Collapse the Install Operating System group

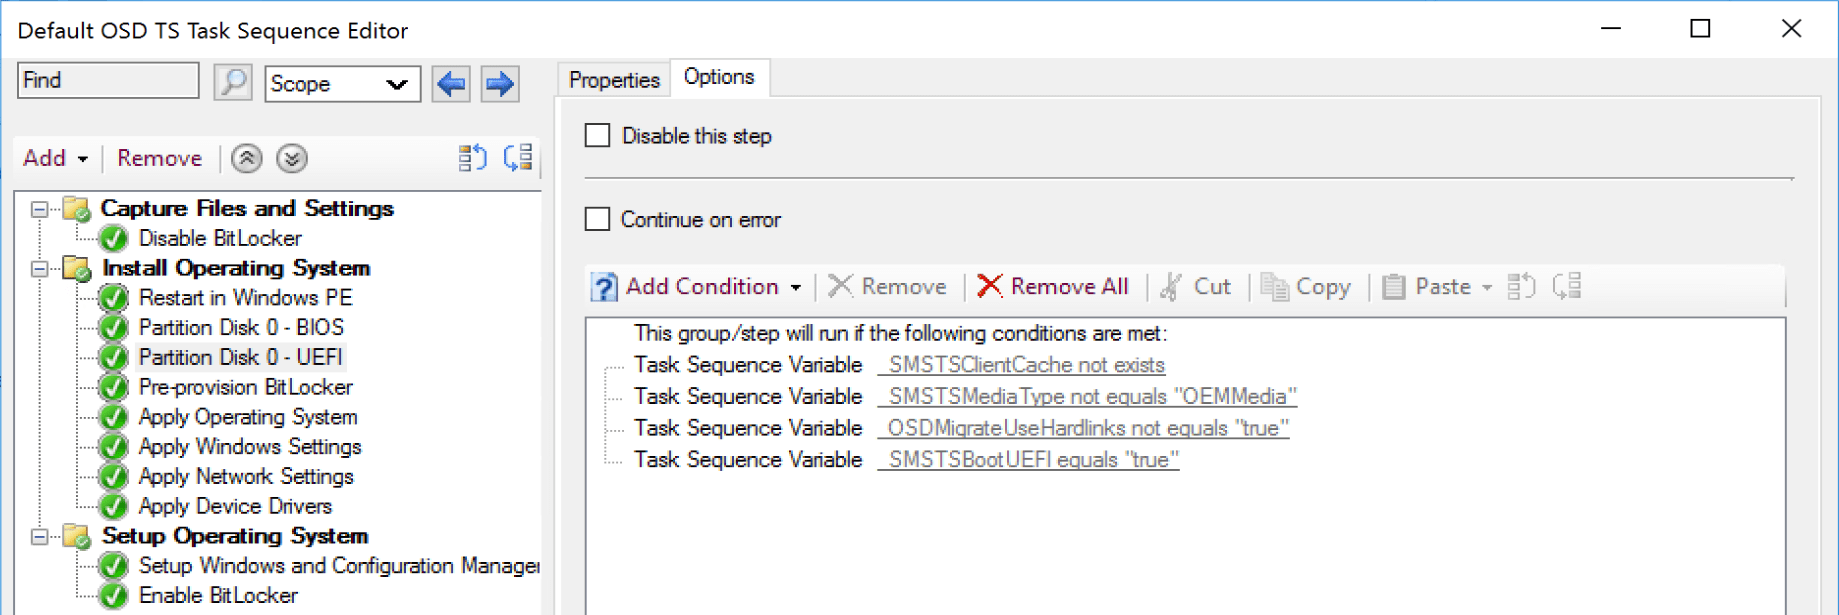coord(39,268)
